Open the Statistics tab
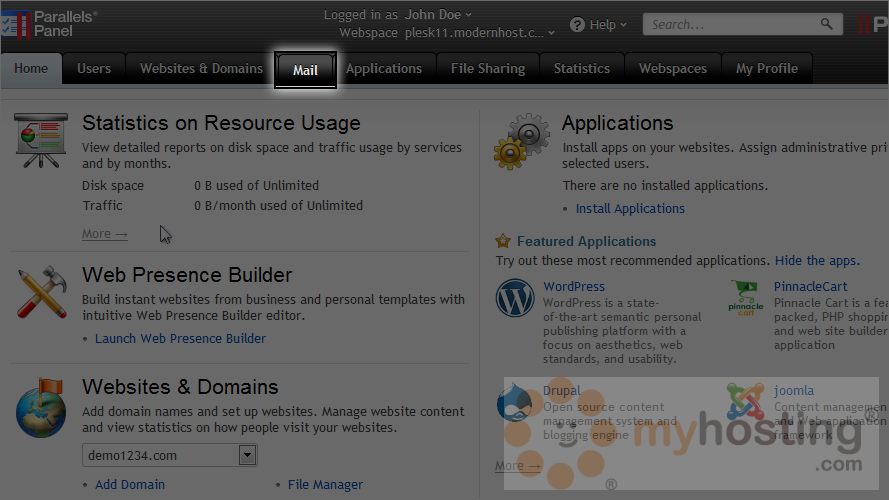The height and width of the screenshot is (500, 889). (x=582, y=69)
